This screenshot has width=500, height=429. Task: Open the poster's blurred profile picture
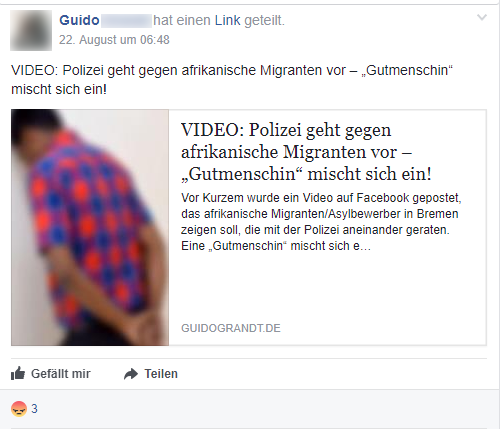(x=31, y=30)
